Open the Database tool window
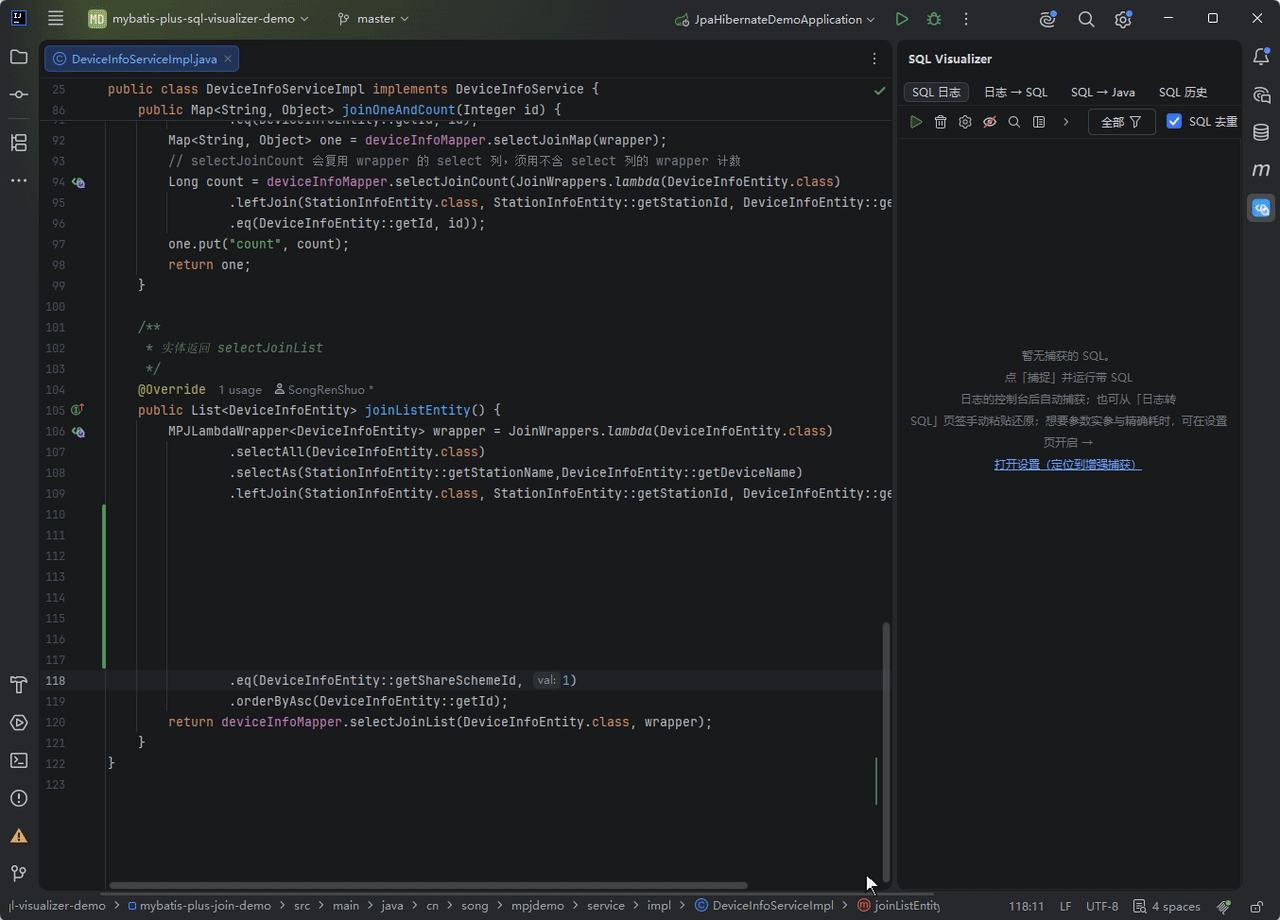Image resolution: width=1280 pixels, height=920 pixels. click(x=1261, y=132)
